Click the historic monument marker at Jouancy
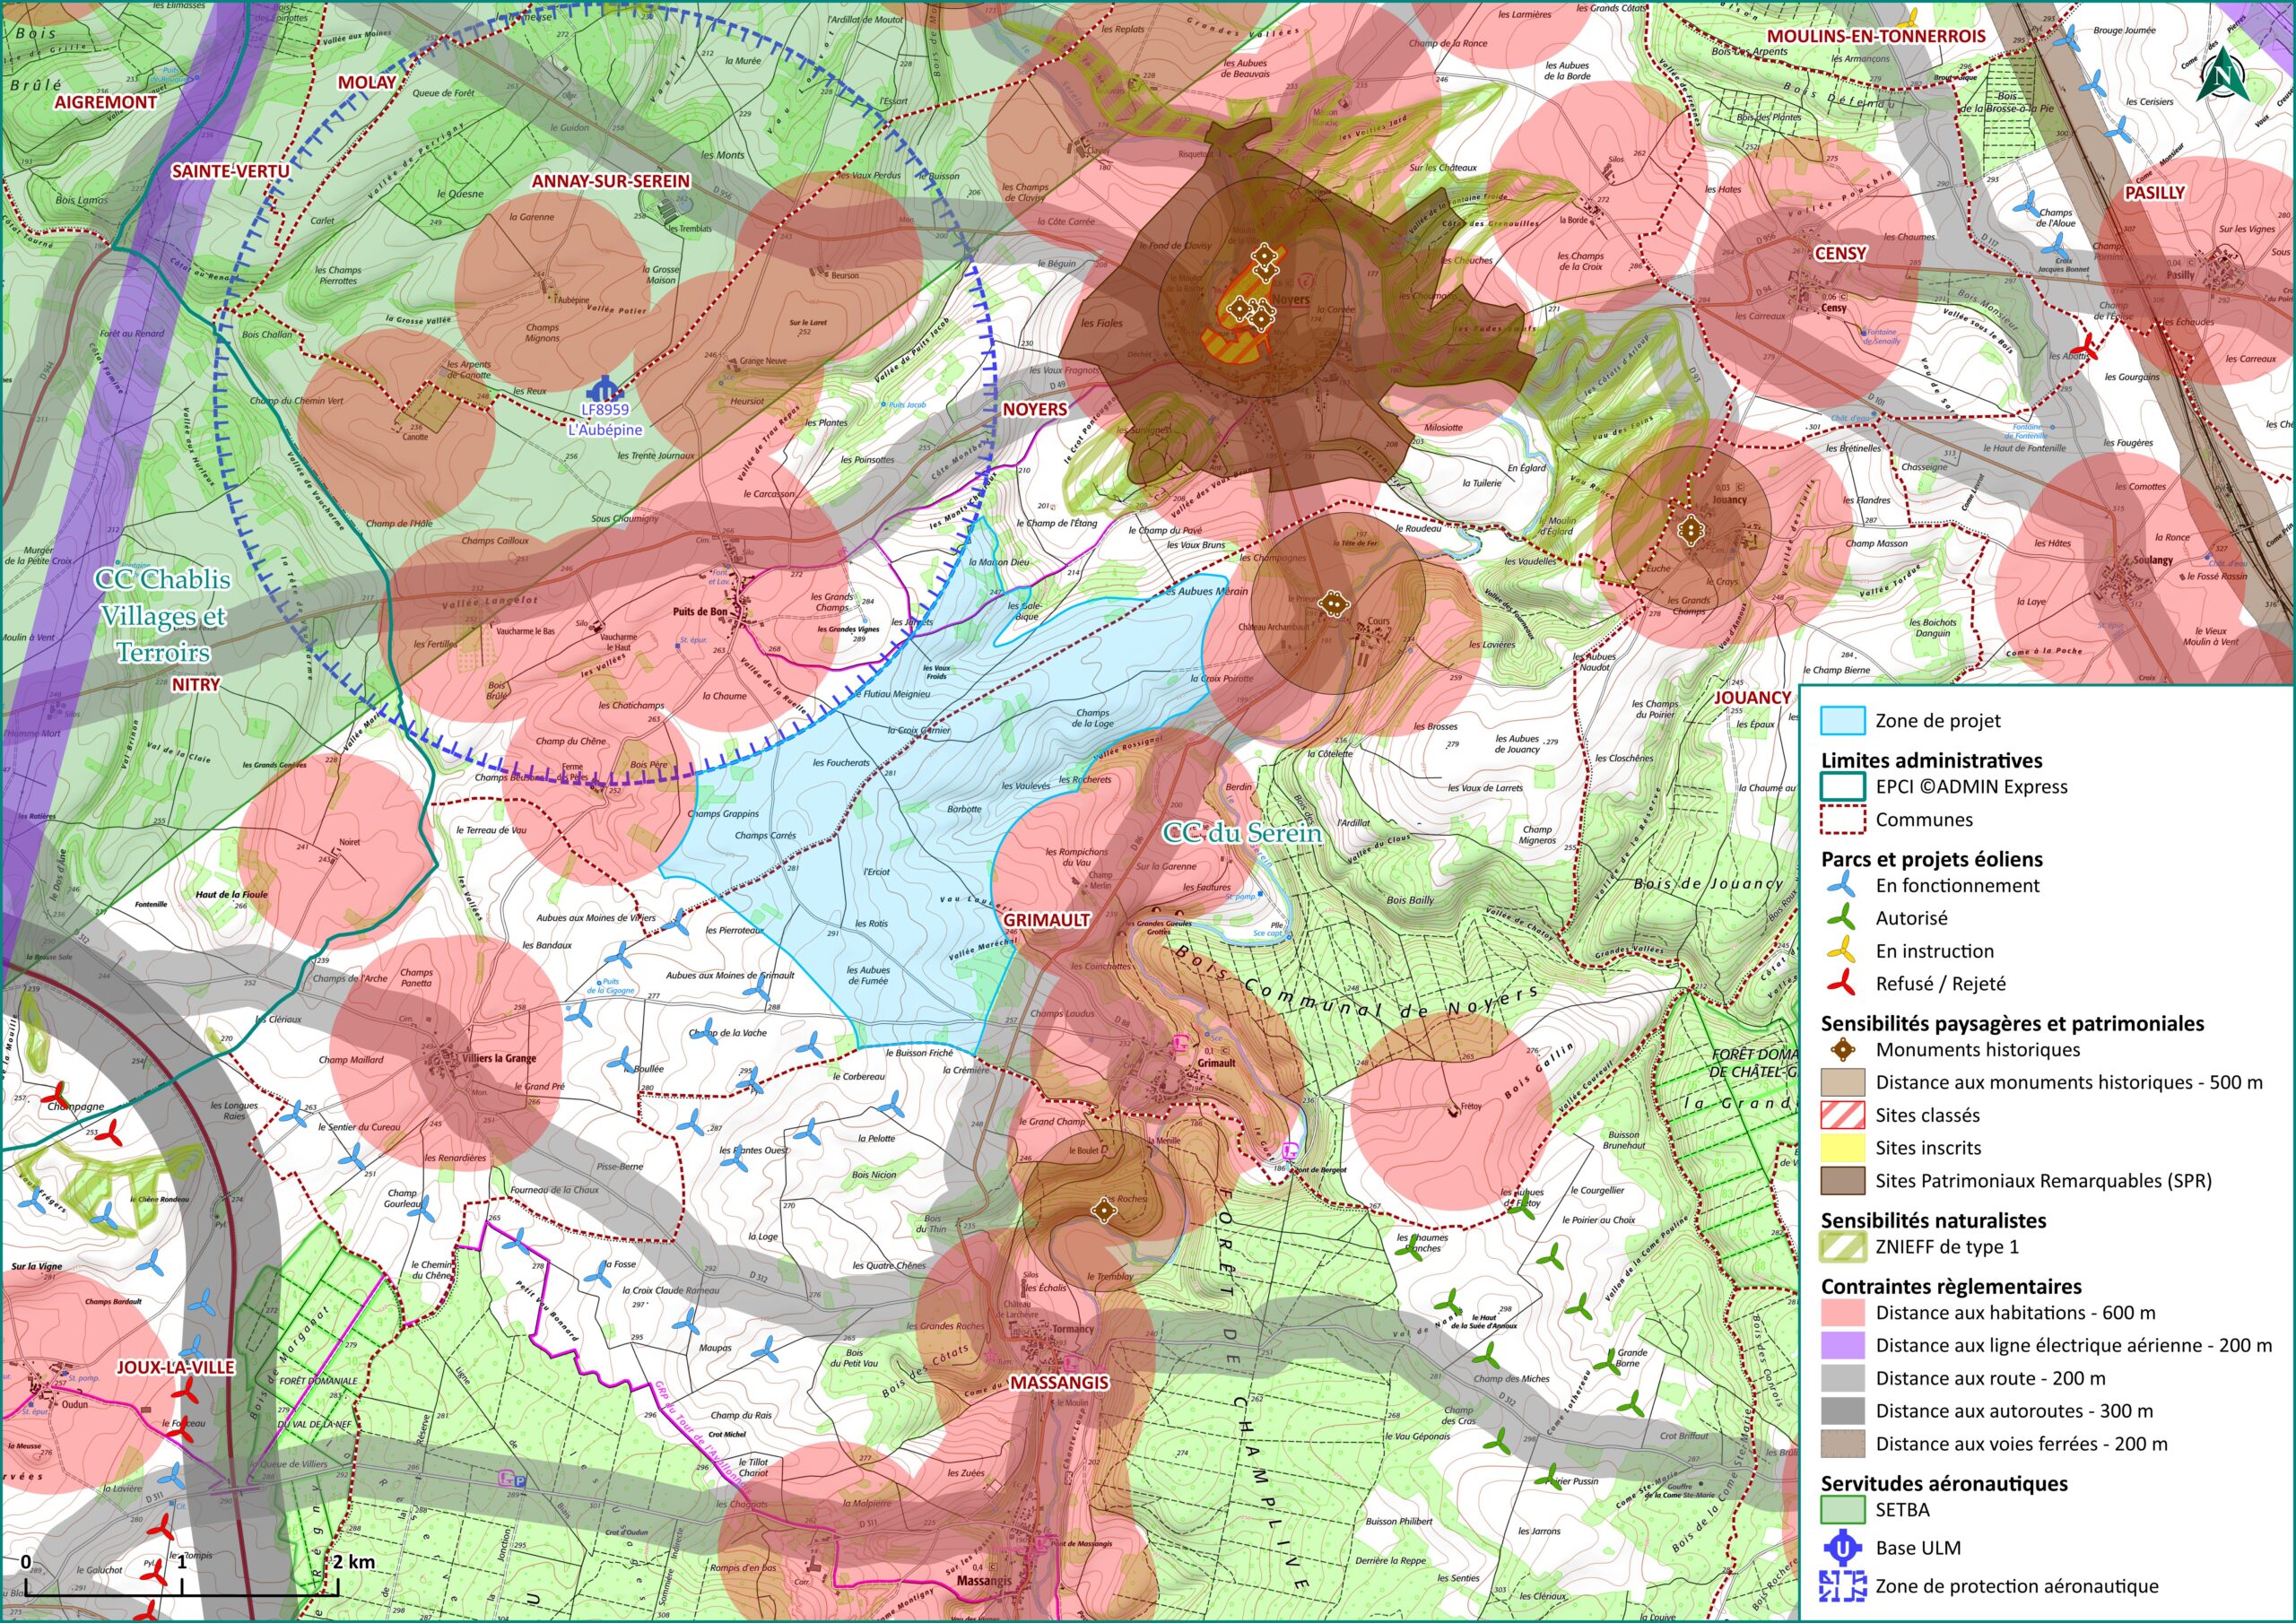Image resolution: width=2296 pixels, height=1623 pixels. pyautogui.click(x=1691, y=529)
